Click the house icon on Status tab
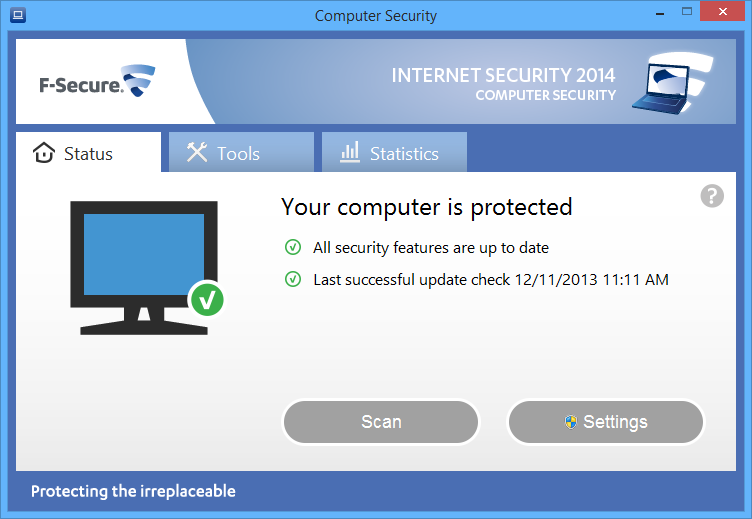 [x=43, y=153]
